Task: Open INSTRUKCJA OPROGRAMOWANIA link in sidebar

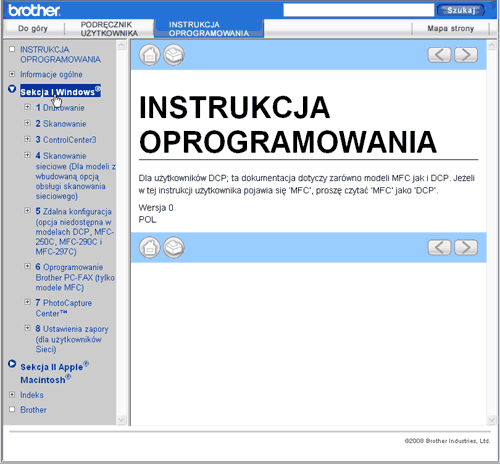Action: click(60, 54)
